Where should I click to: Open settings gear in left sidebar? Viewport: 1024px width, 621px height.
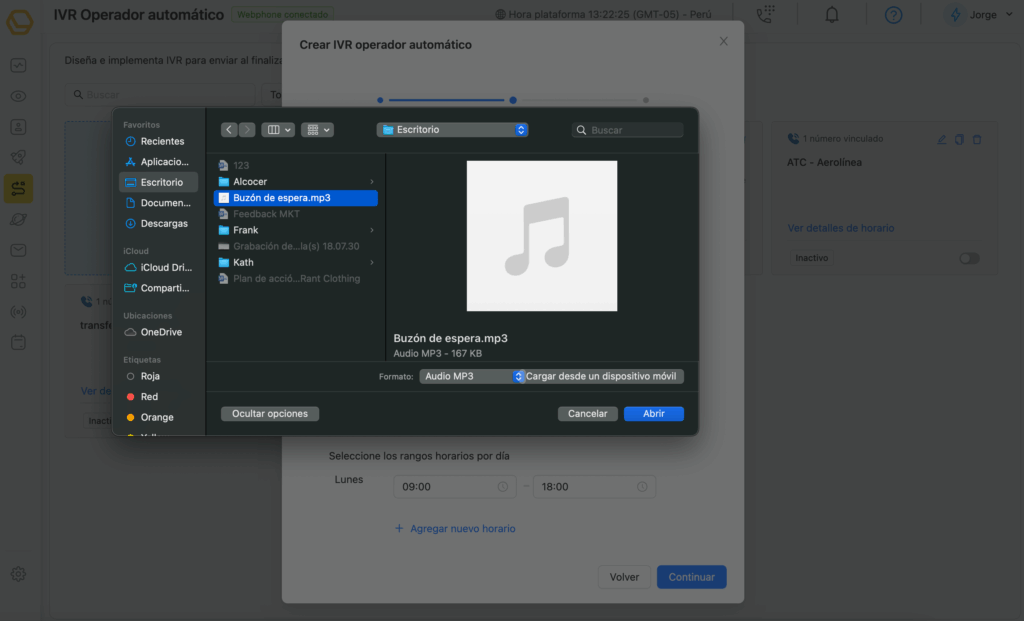coord(18,574)
